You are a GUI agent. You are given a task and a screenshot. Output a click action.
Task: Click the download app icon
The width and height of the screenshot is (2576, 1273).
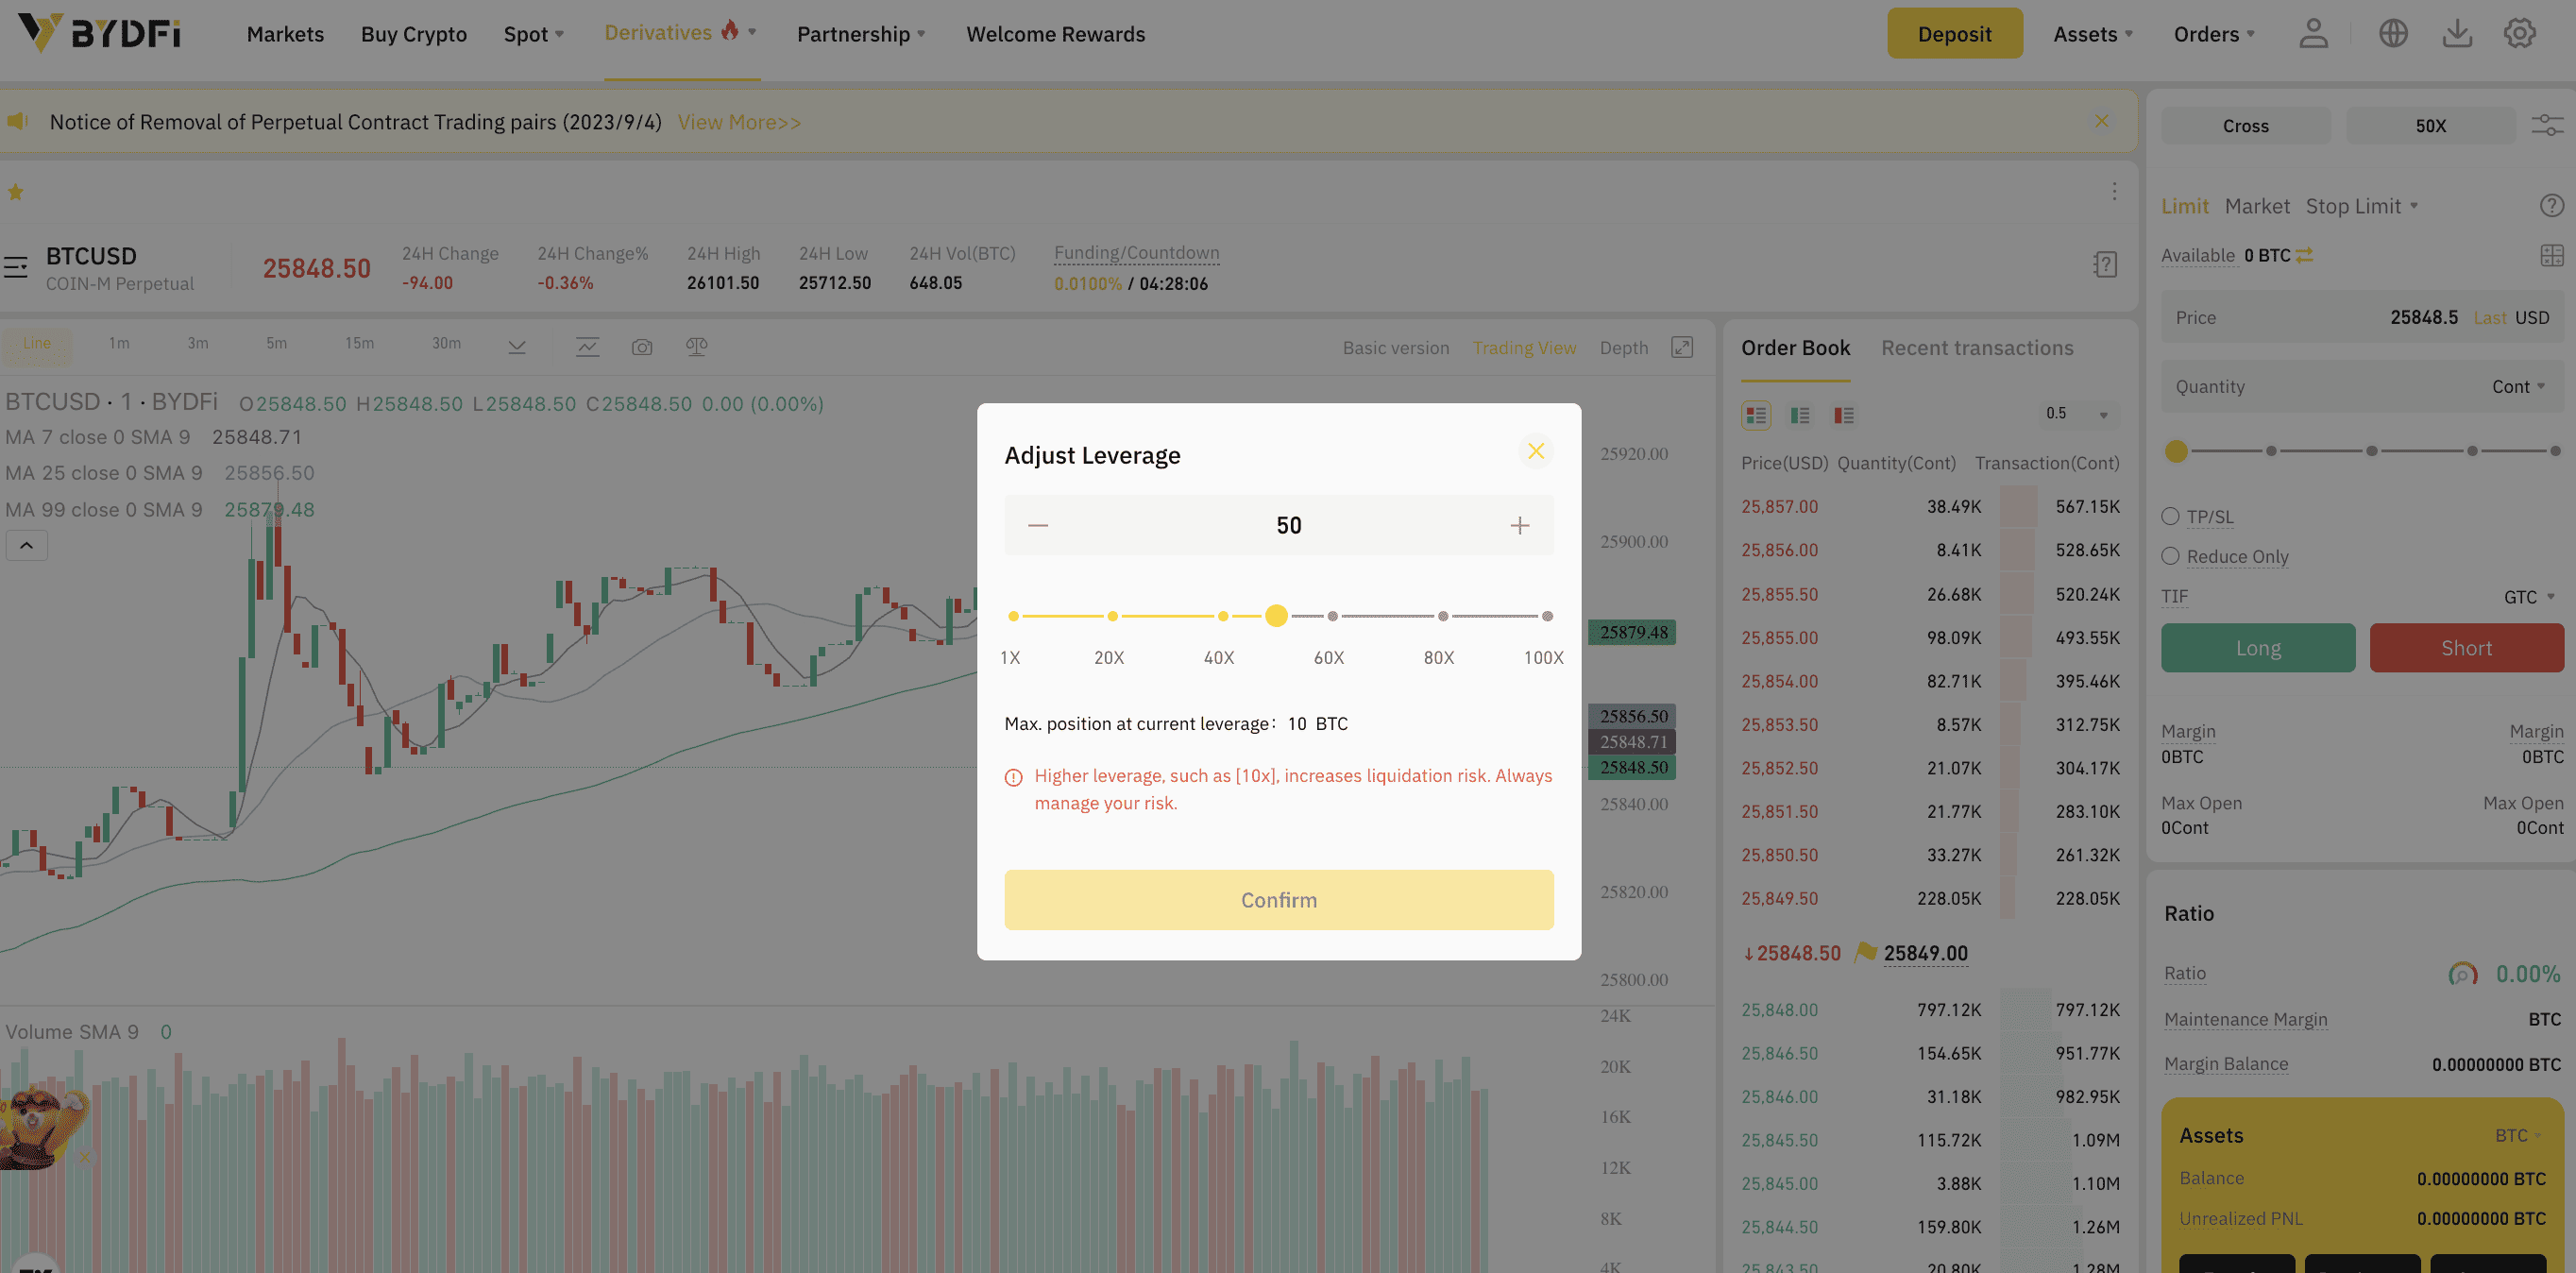[2457, 34]
